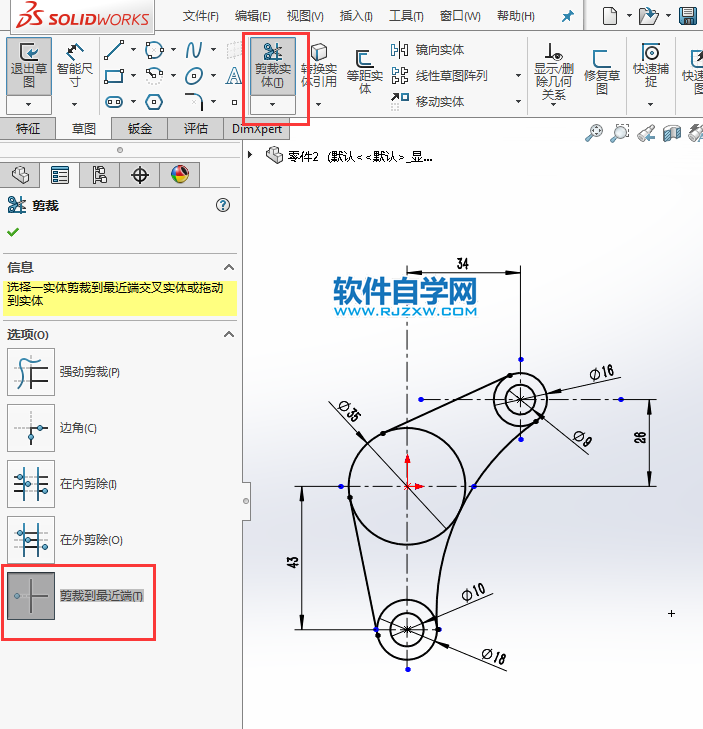This screenshot has height=729, width=703.
Task: Click the Trim Entities (剪裁实体) tool
Action: [273, 65]
